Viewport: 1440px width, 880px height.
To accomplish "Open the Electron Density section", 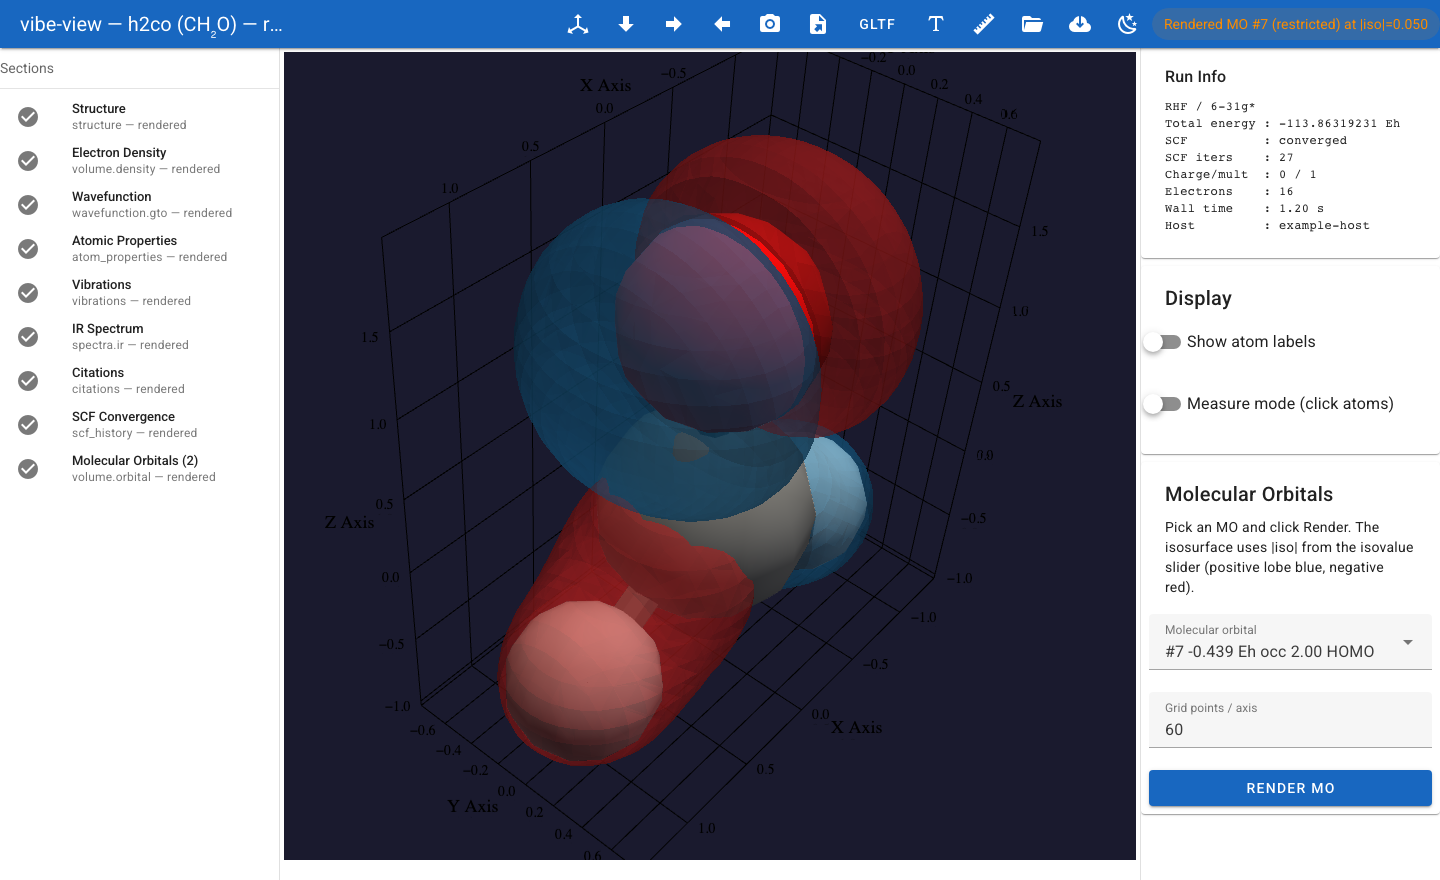I will 139,161.
